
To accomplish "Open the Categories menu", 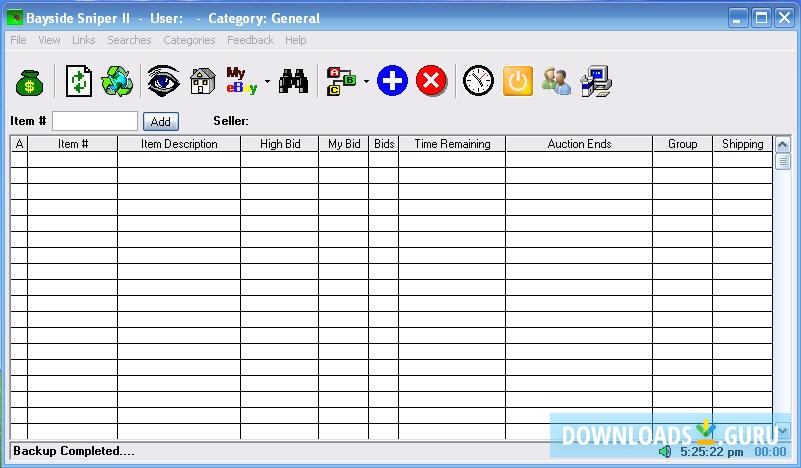I will (x=189, y=40).
